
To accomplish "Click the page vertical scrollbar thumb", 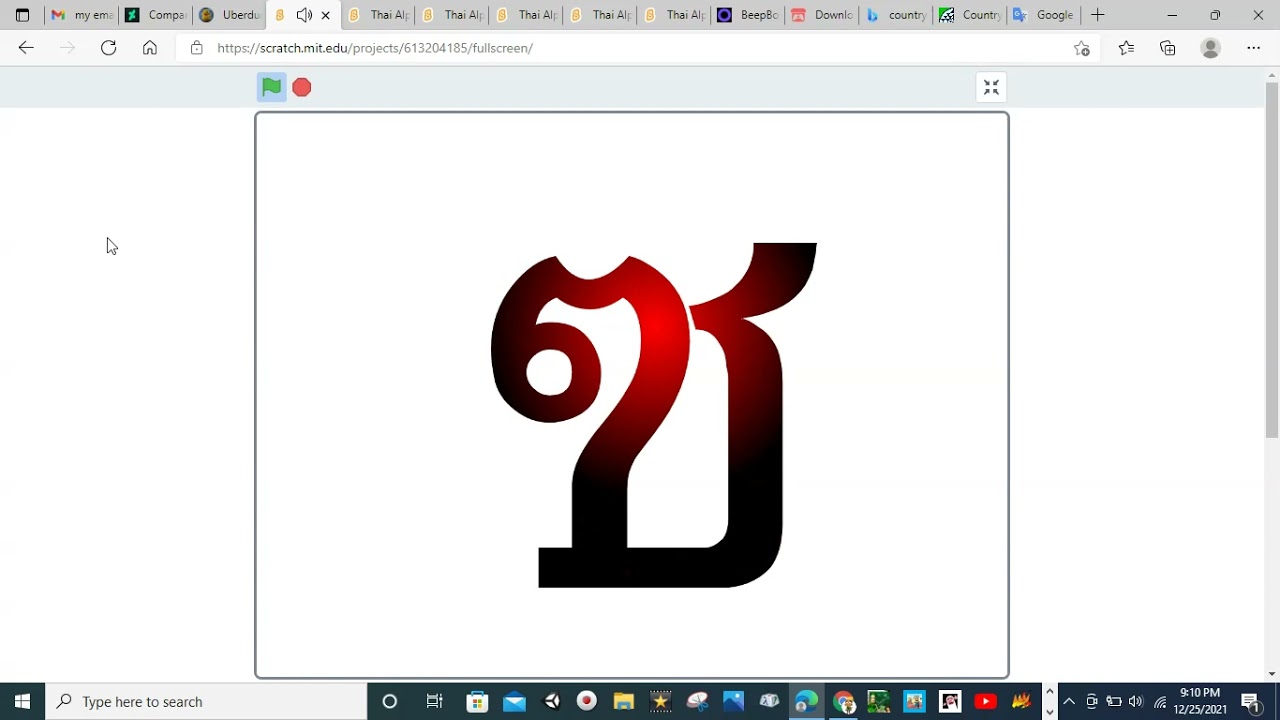I will pos(1272,260).
